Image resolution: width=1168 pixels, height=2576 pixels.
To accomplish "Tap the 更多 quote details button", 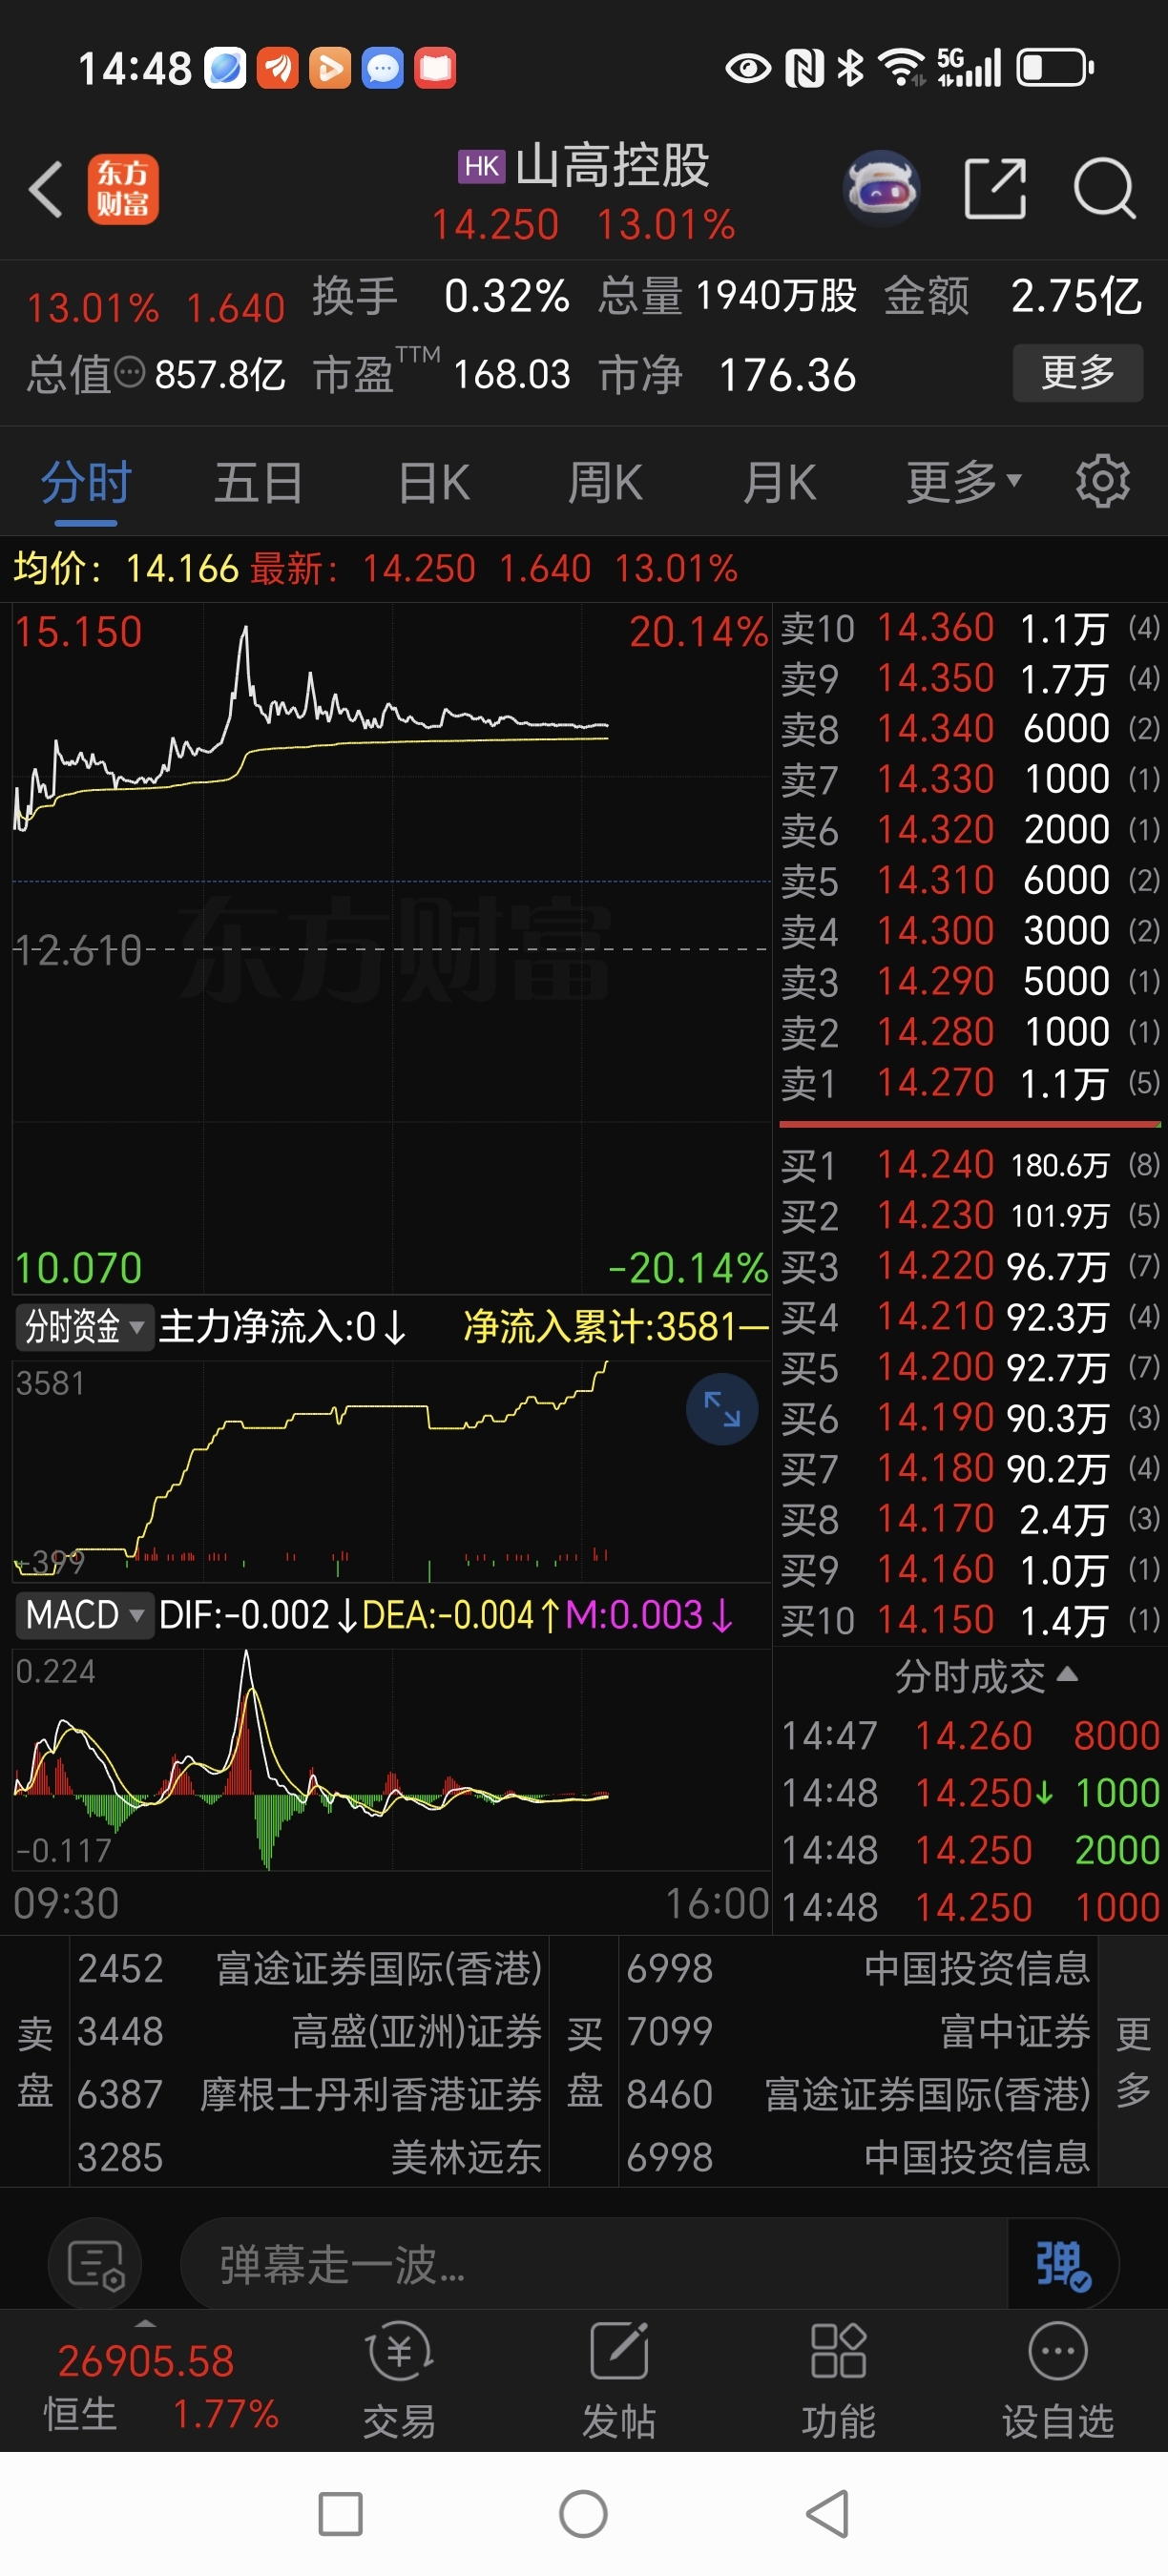I will [x=1077, y=373].
